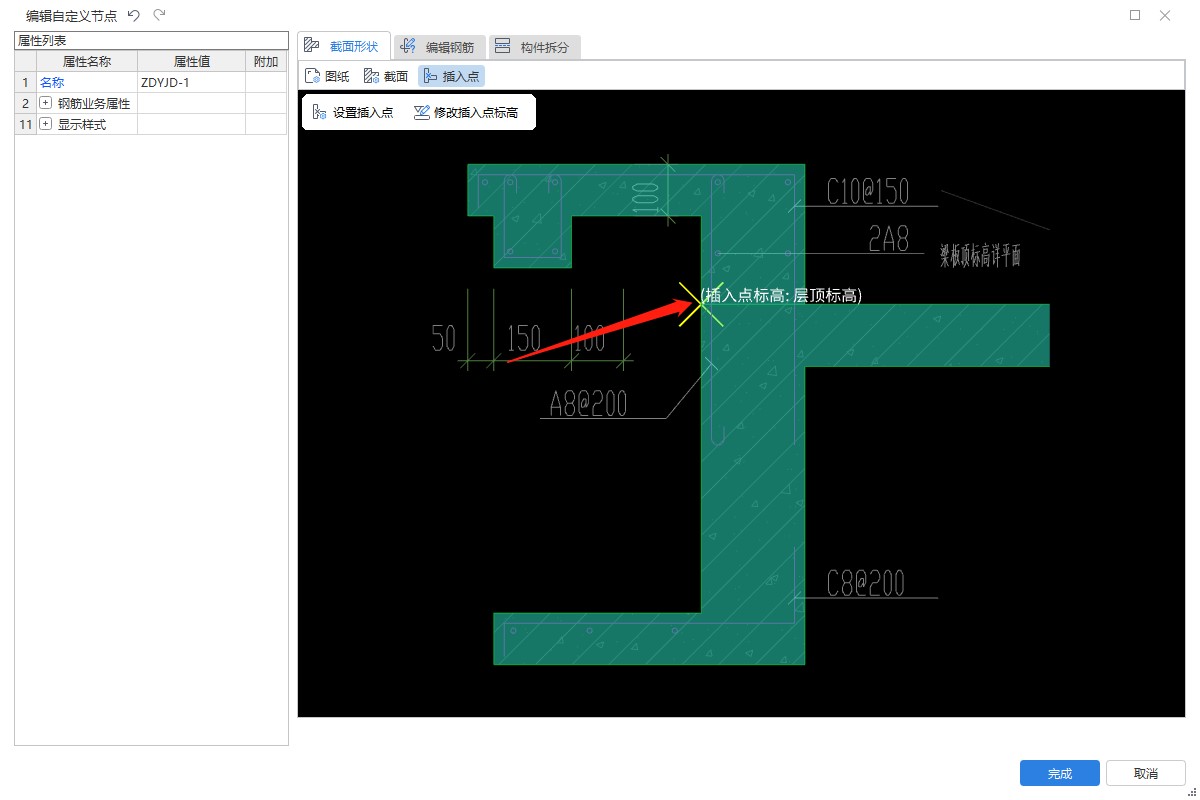Click the 修改插入点标高 icon

[x=422, y=113]
